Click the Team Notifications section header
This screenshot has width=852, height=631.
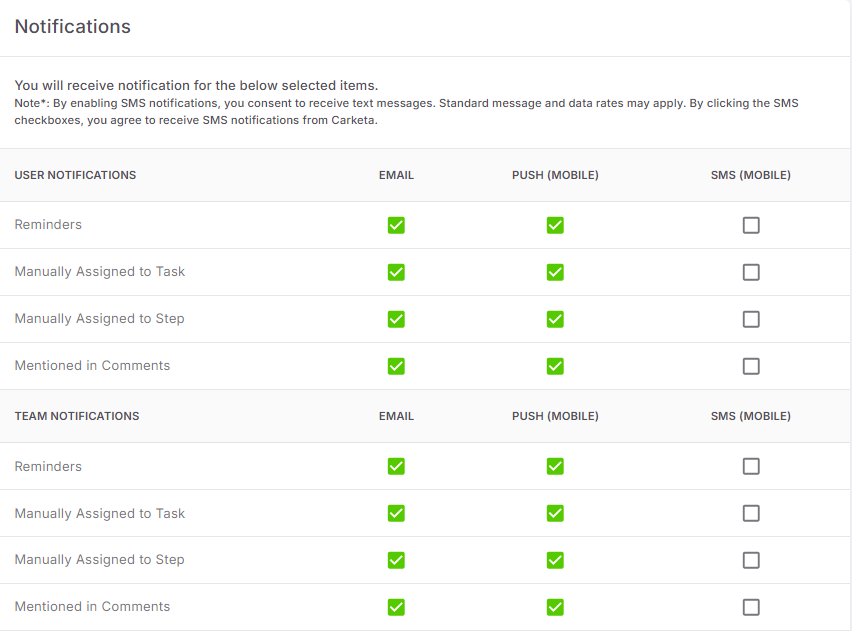click(x=77, y=416)
